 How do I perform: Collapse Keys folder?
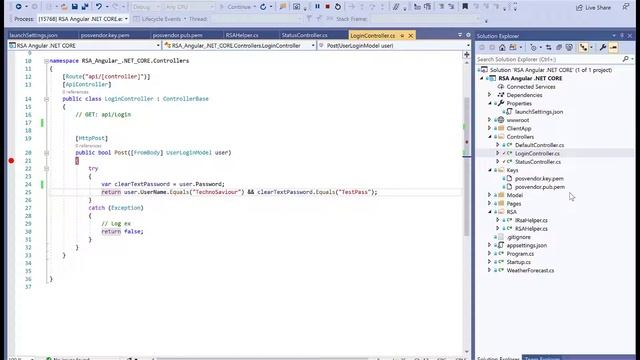coord(489,170)
